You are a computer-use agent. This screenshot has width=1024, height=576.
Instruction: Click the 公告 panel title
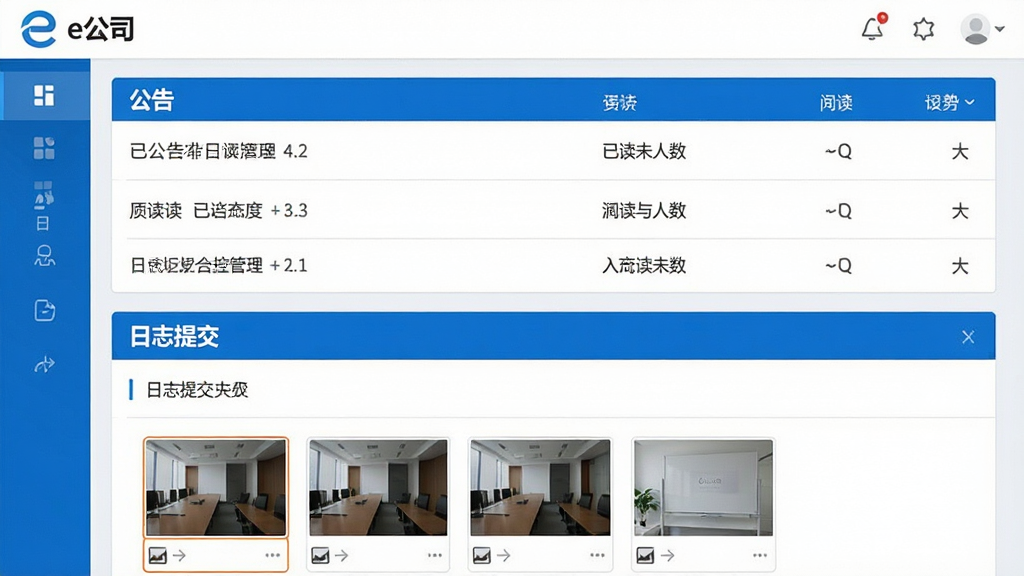[x=152, y=100]
